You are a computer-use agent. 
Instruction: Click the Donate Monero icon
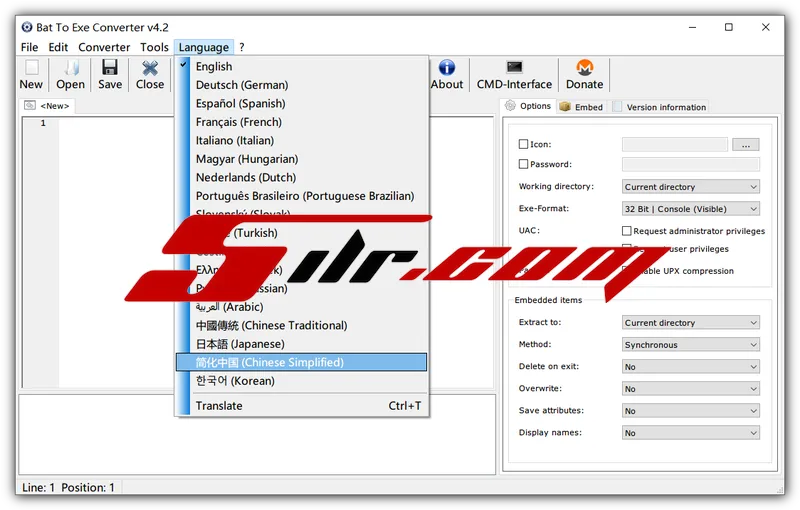pos(585,67)
